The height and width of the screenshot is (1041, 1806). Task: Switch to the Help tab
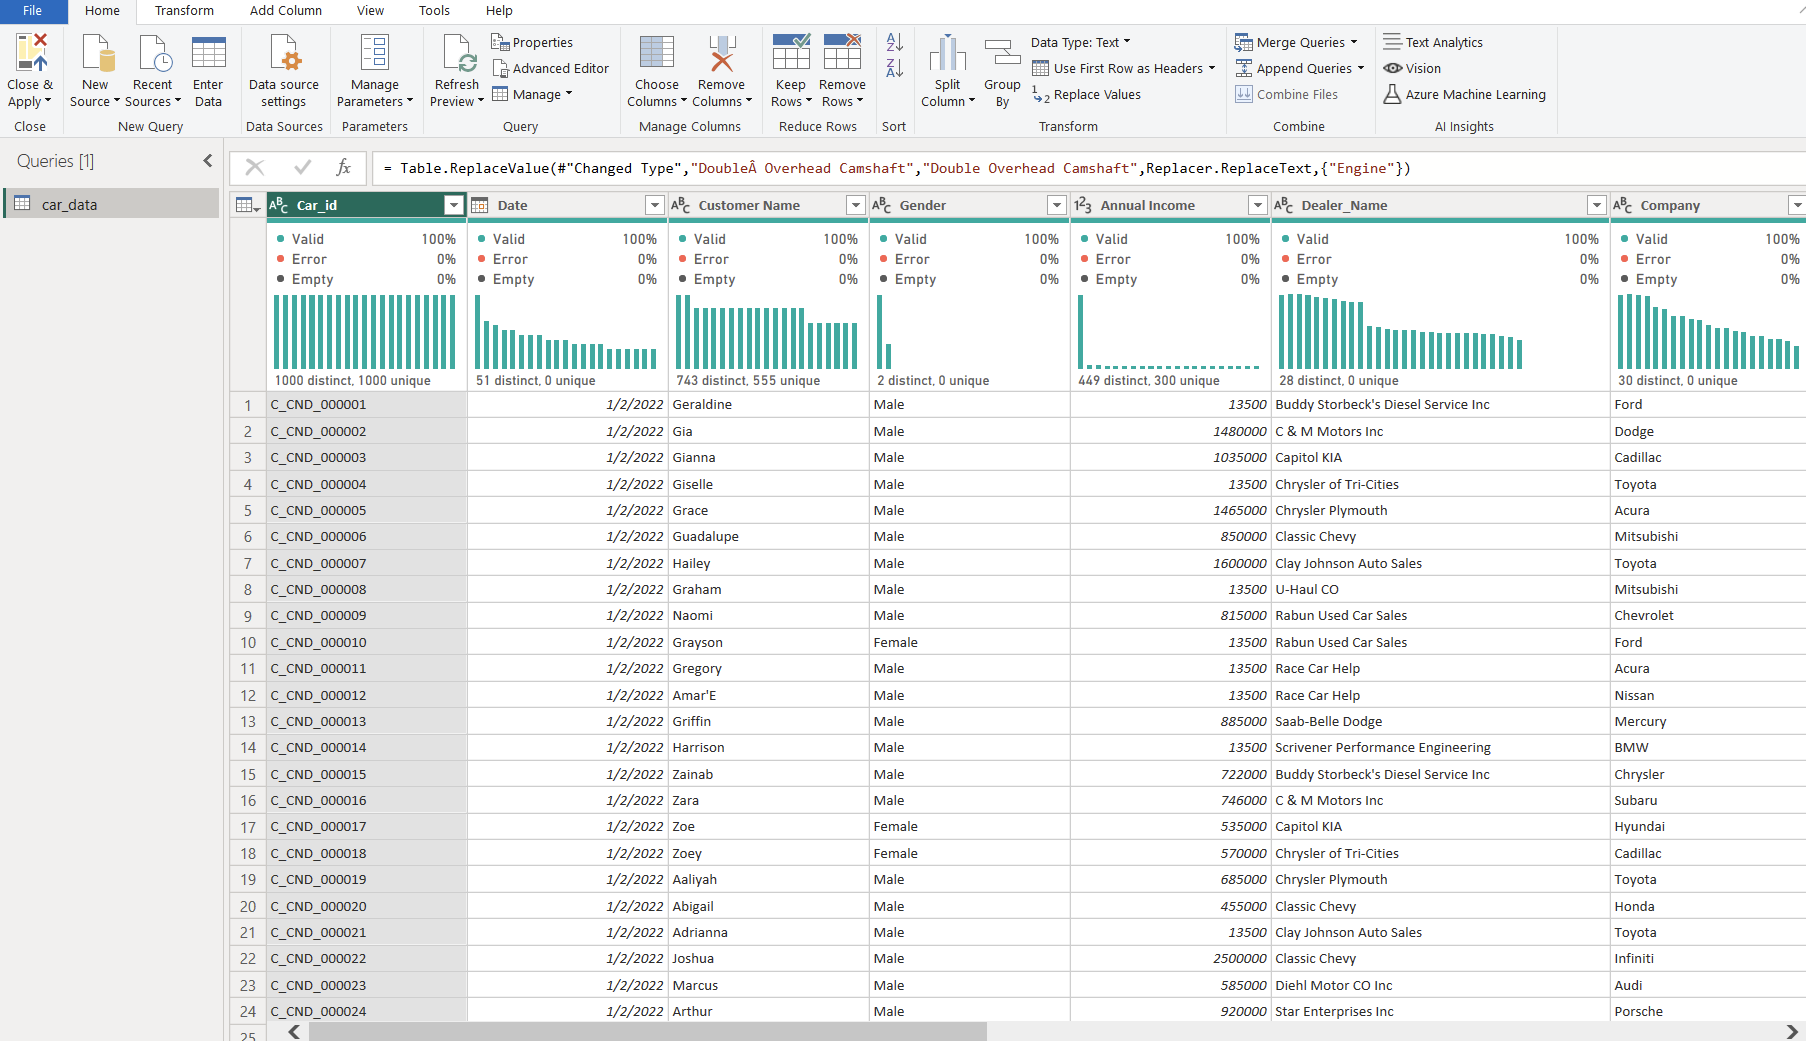click(499, 11)
